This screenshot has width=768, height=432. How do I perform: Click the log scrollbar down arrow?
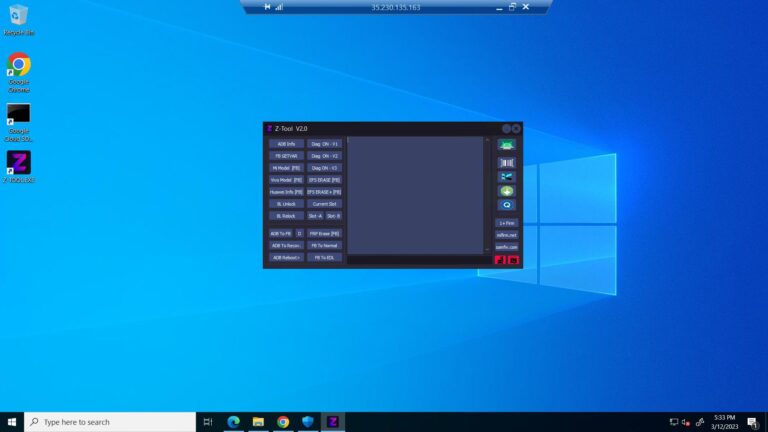pos(487,250)
